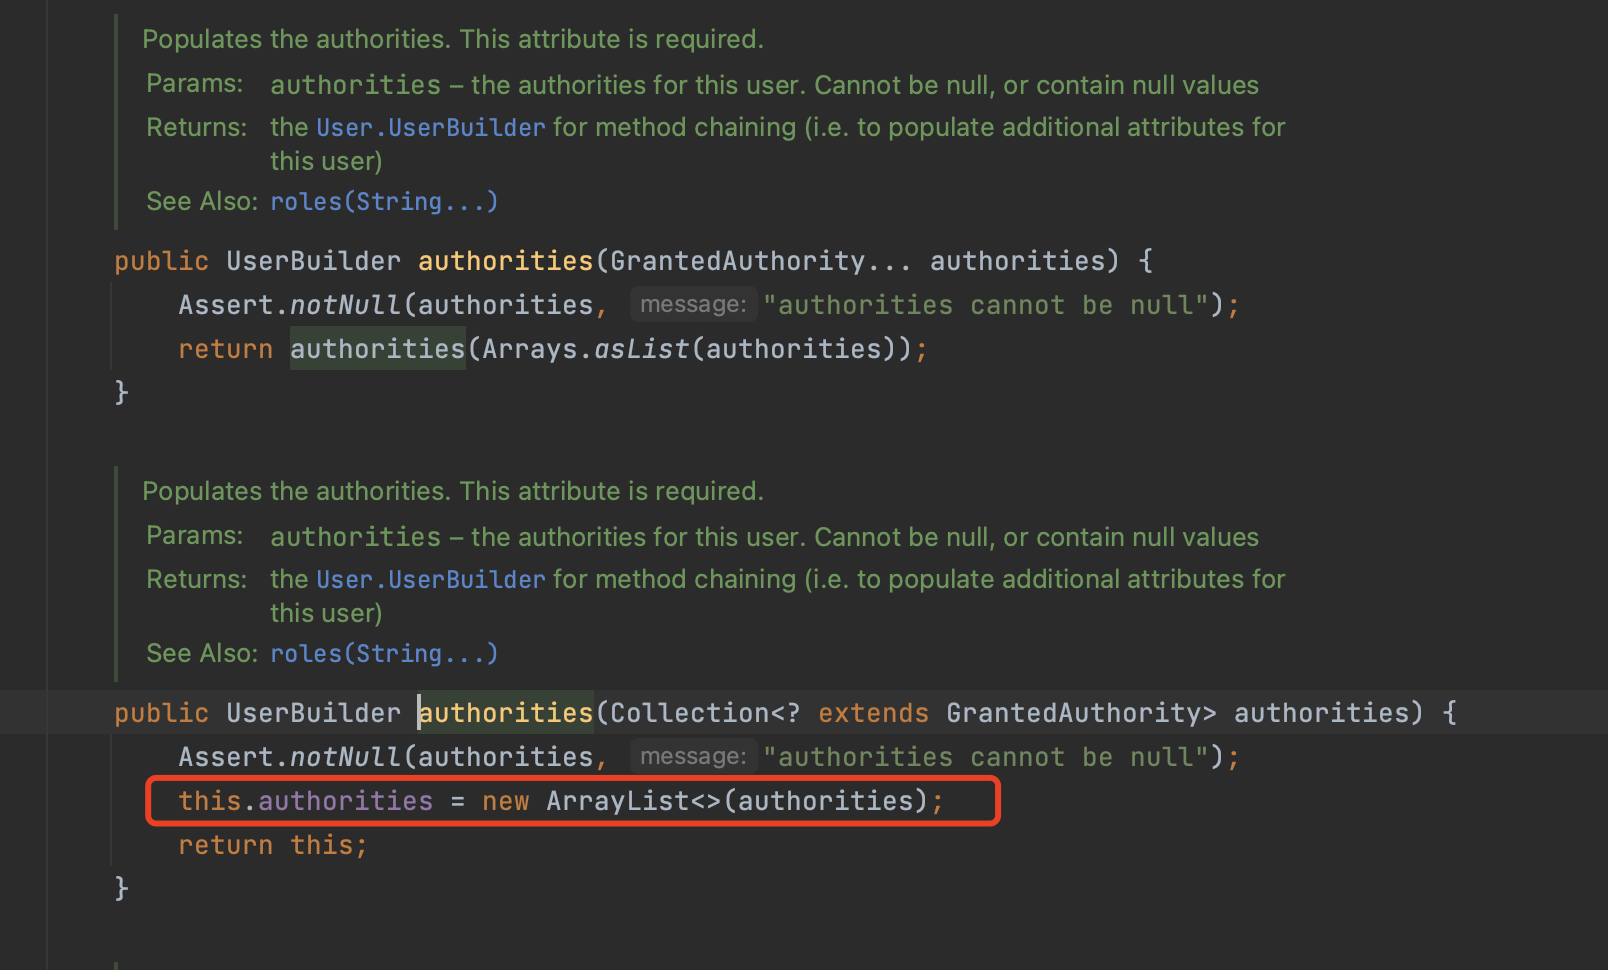Screen dimensions: 1608x970
Task: Click the closing brace of first method
Action: (120, 392)
